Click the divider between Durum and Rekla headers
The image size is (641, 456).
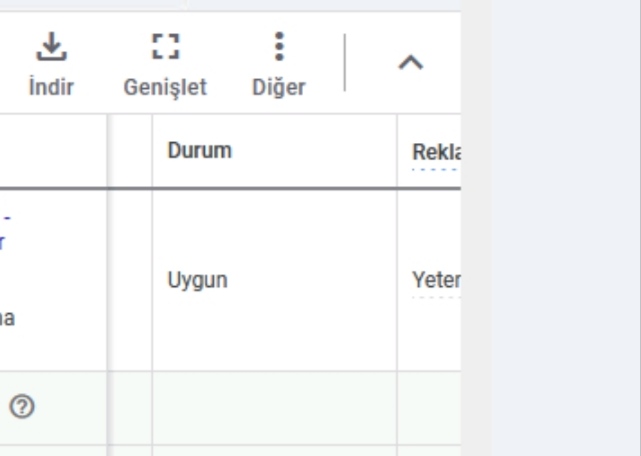pos(397,151)
